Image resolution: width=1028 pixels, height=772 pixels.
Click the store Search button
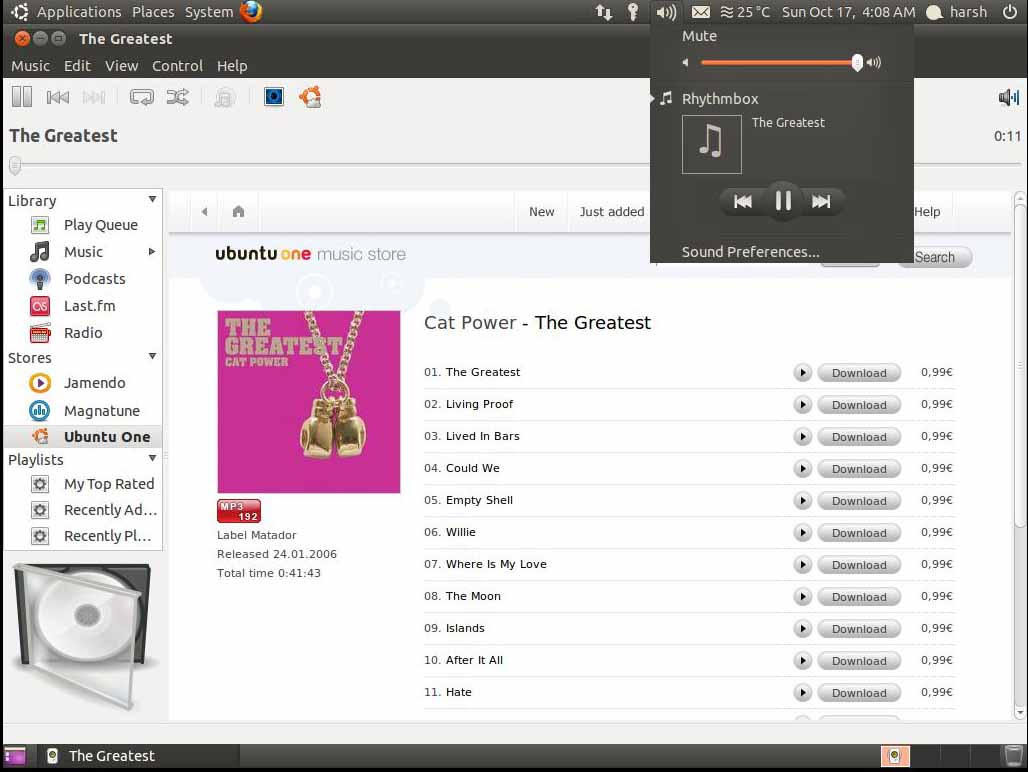click(935, 258)
